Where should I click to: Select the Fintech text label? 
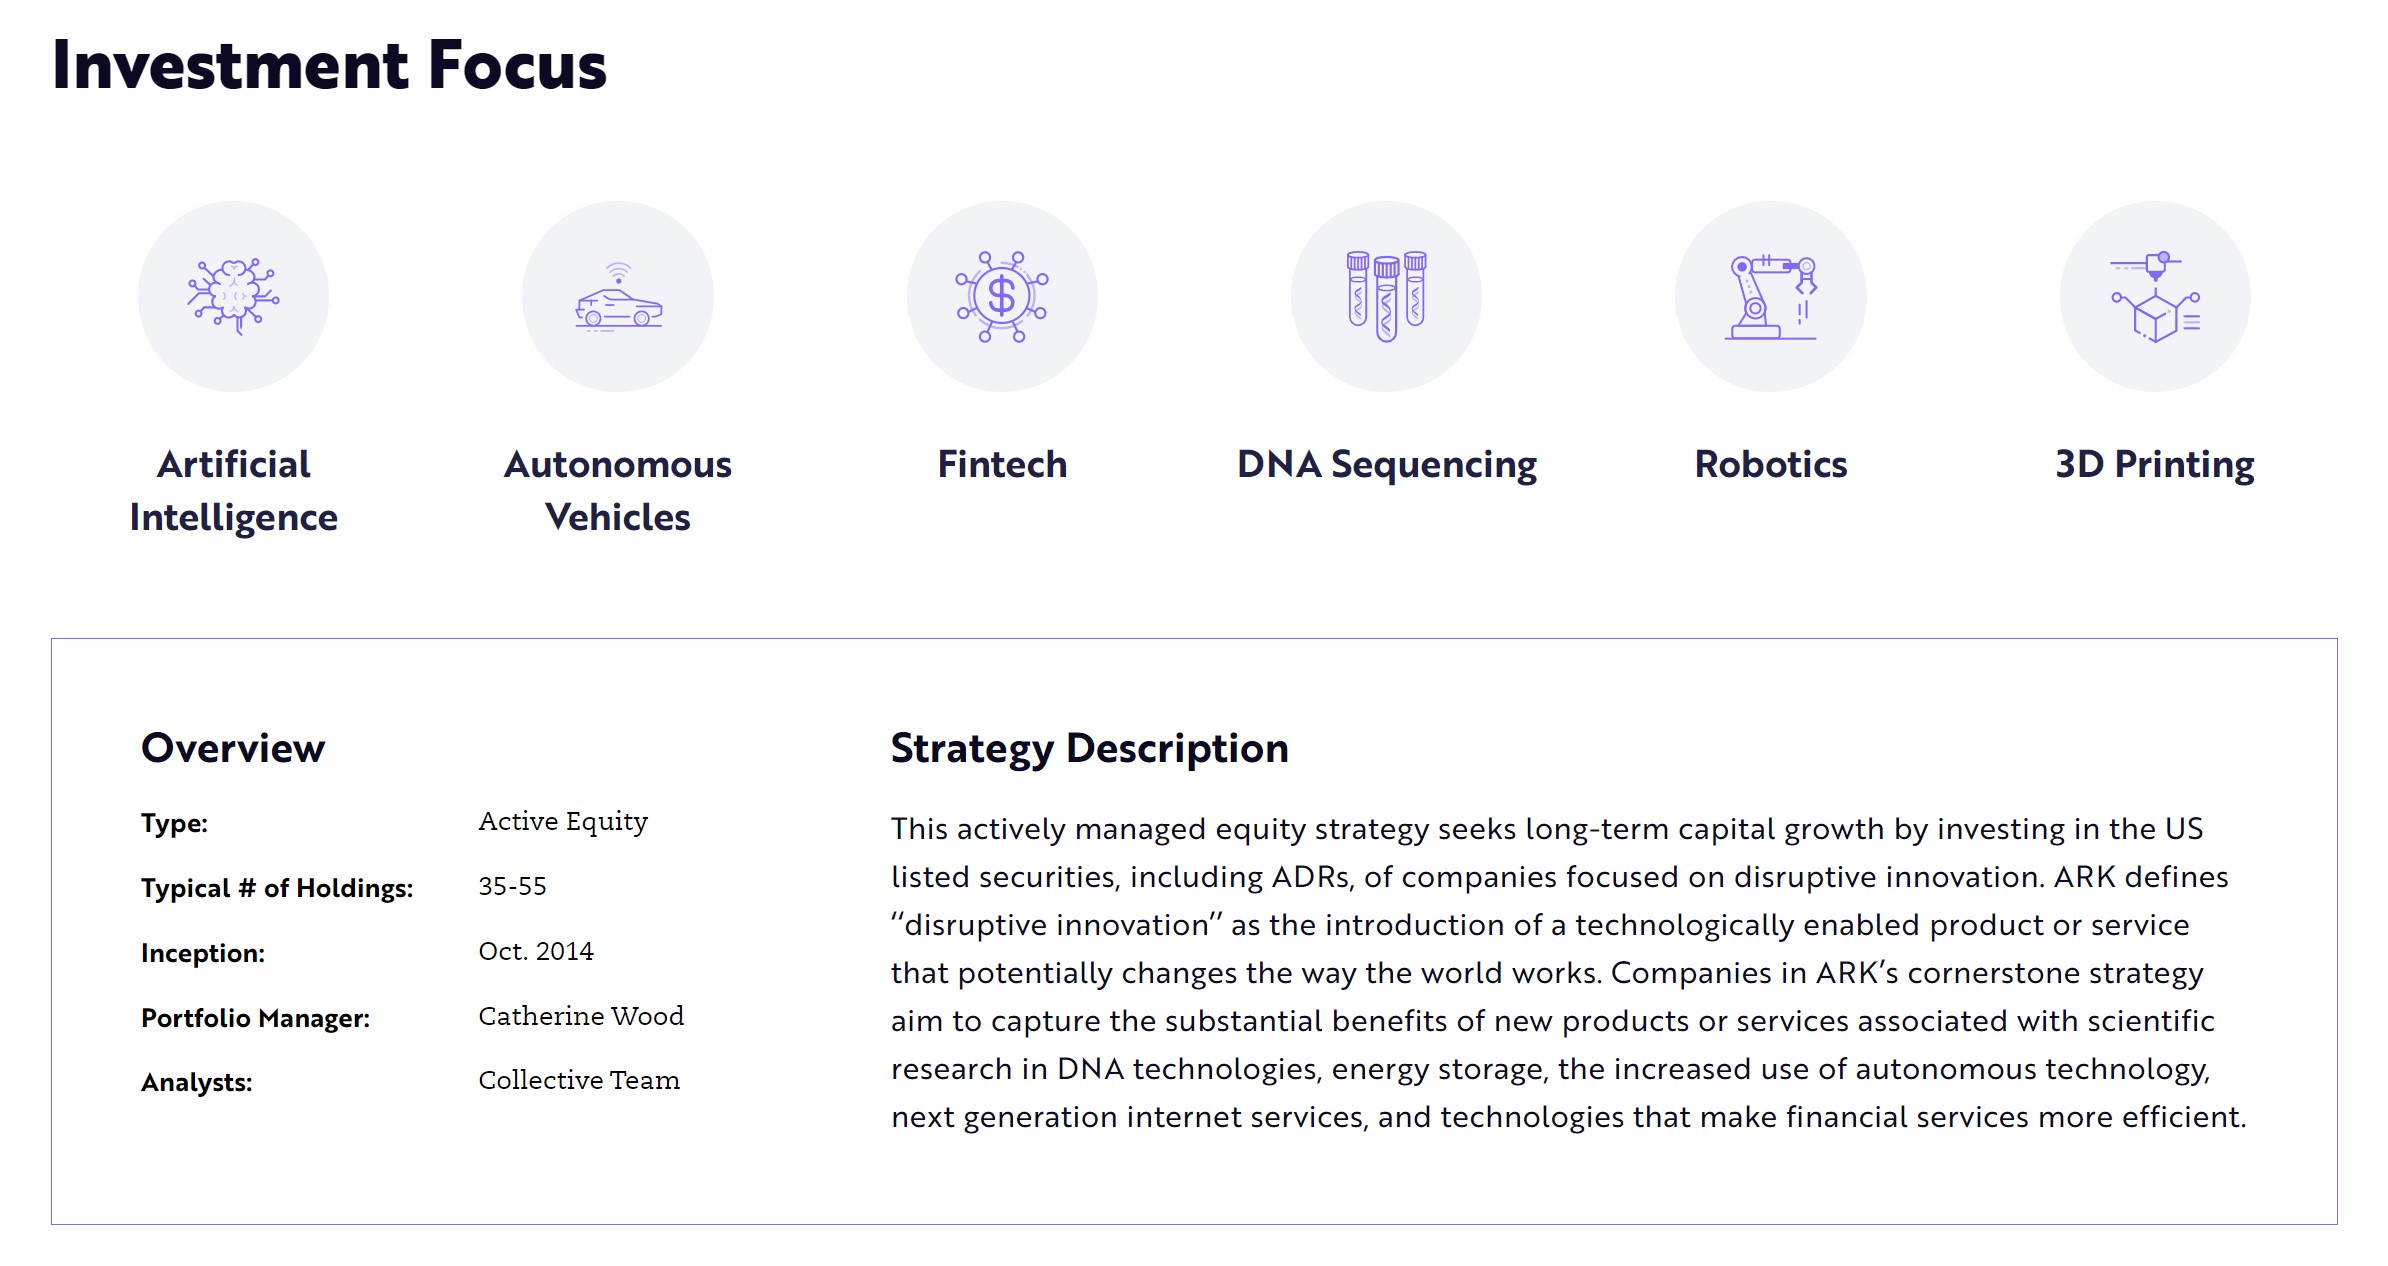[1002, 465]
